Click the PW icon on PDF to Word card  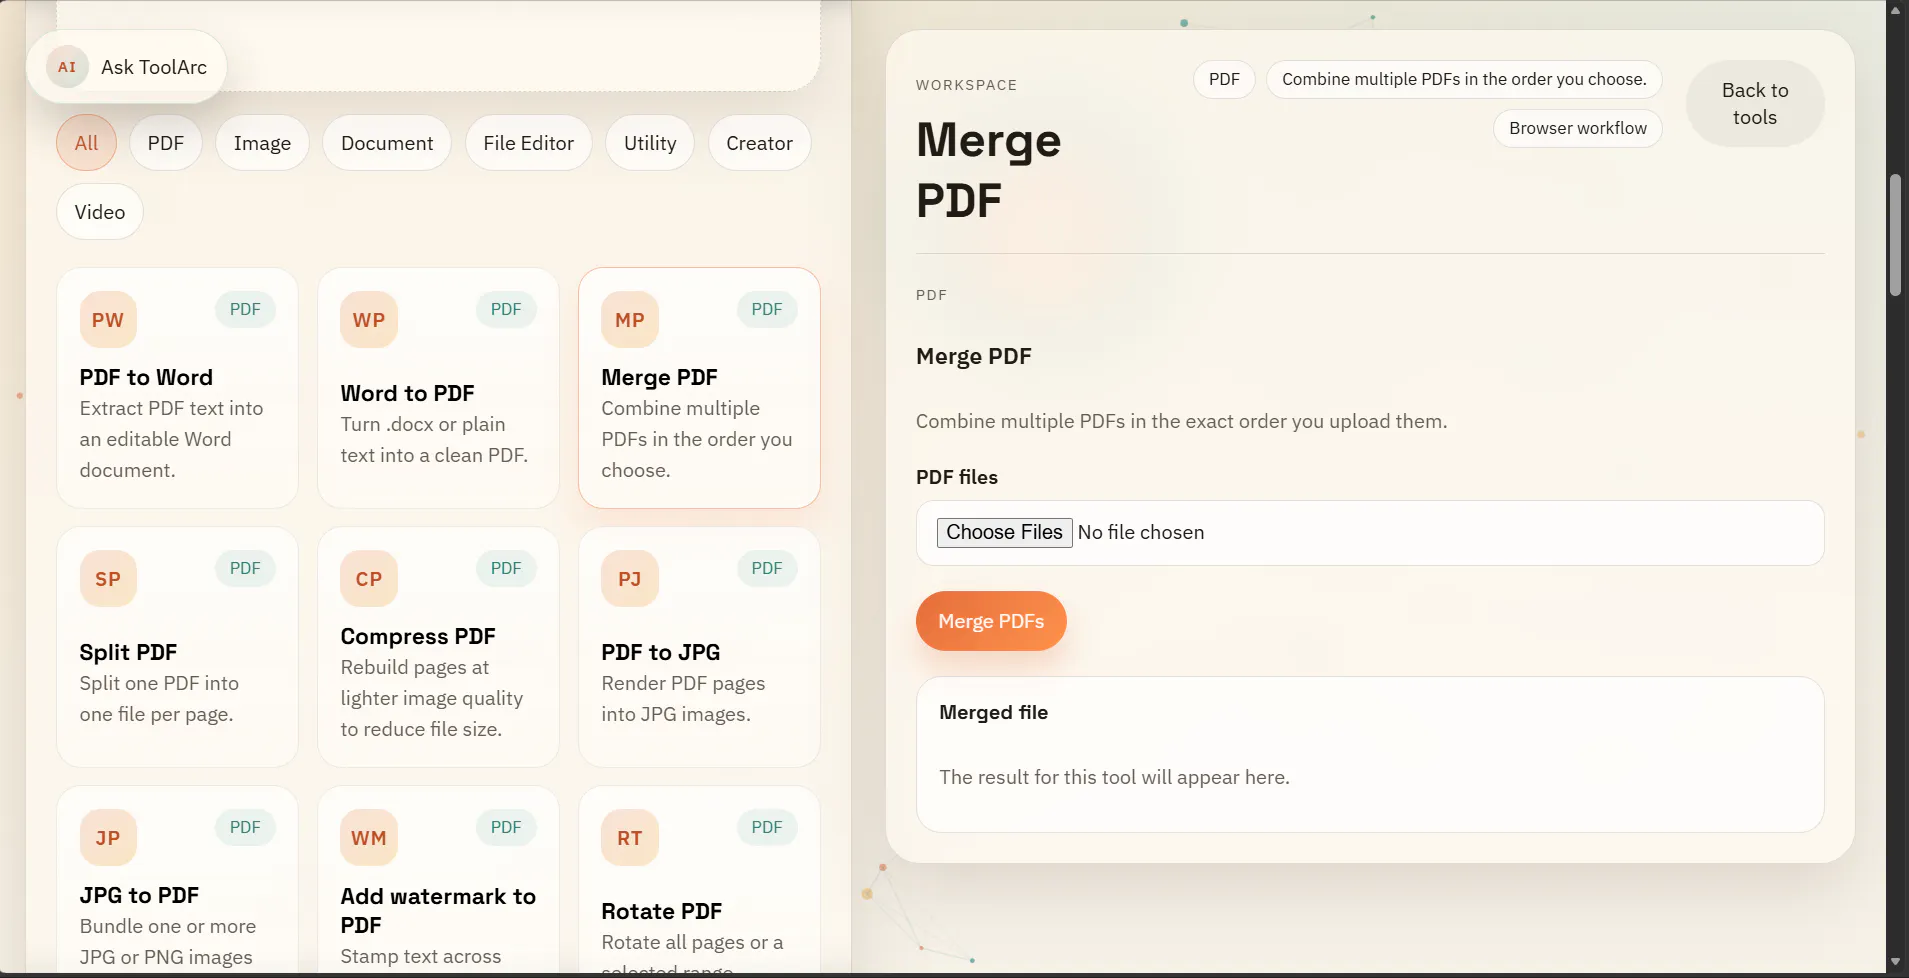pyautogui.click(x=108, y=320)
